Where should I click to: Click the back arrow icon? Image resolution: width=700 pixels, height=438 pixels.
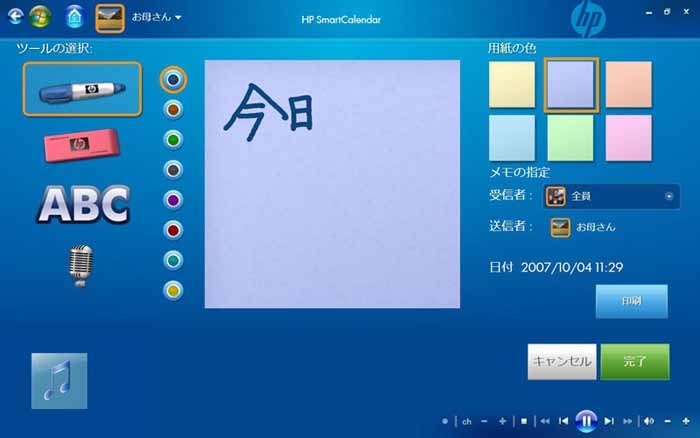coord(15,17)
